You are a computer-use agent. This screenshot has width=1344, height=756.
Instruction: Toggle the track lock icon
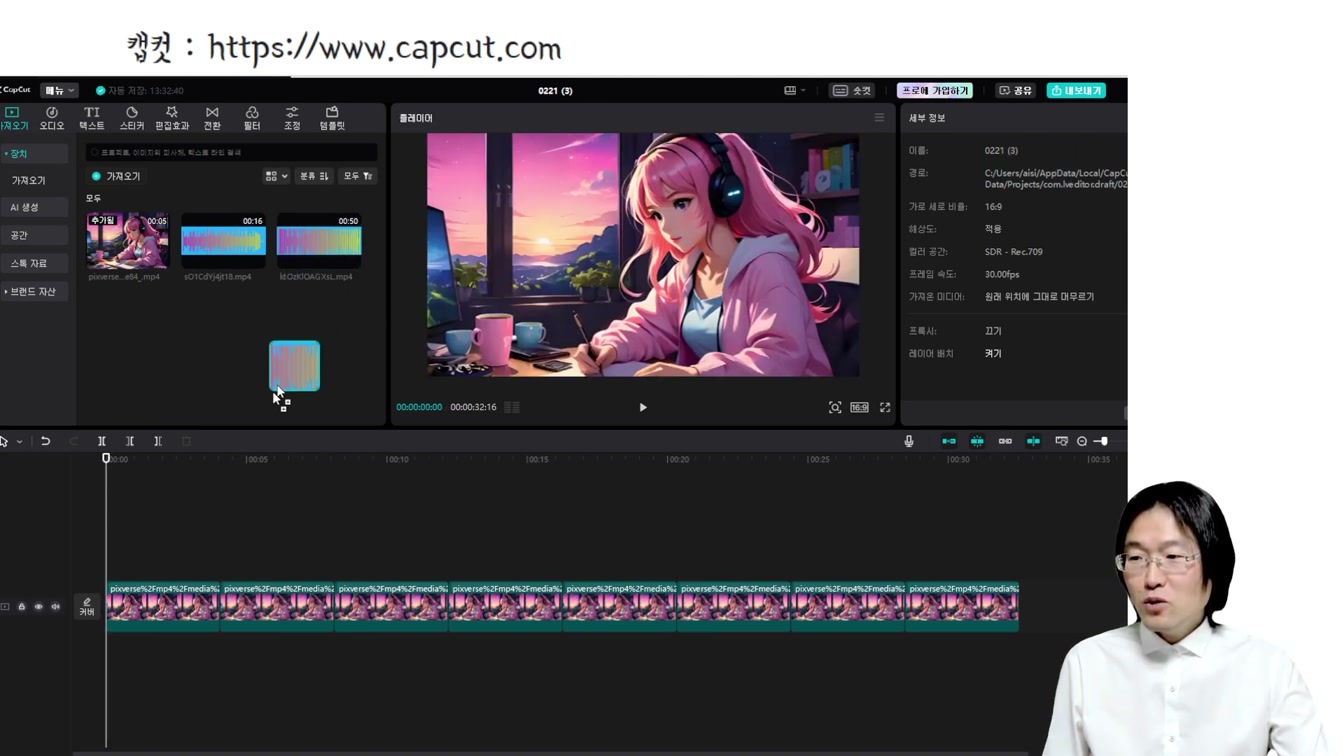point(22,607)
